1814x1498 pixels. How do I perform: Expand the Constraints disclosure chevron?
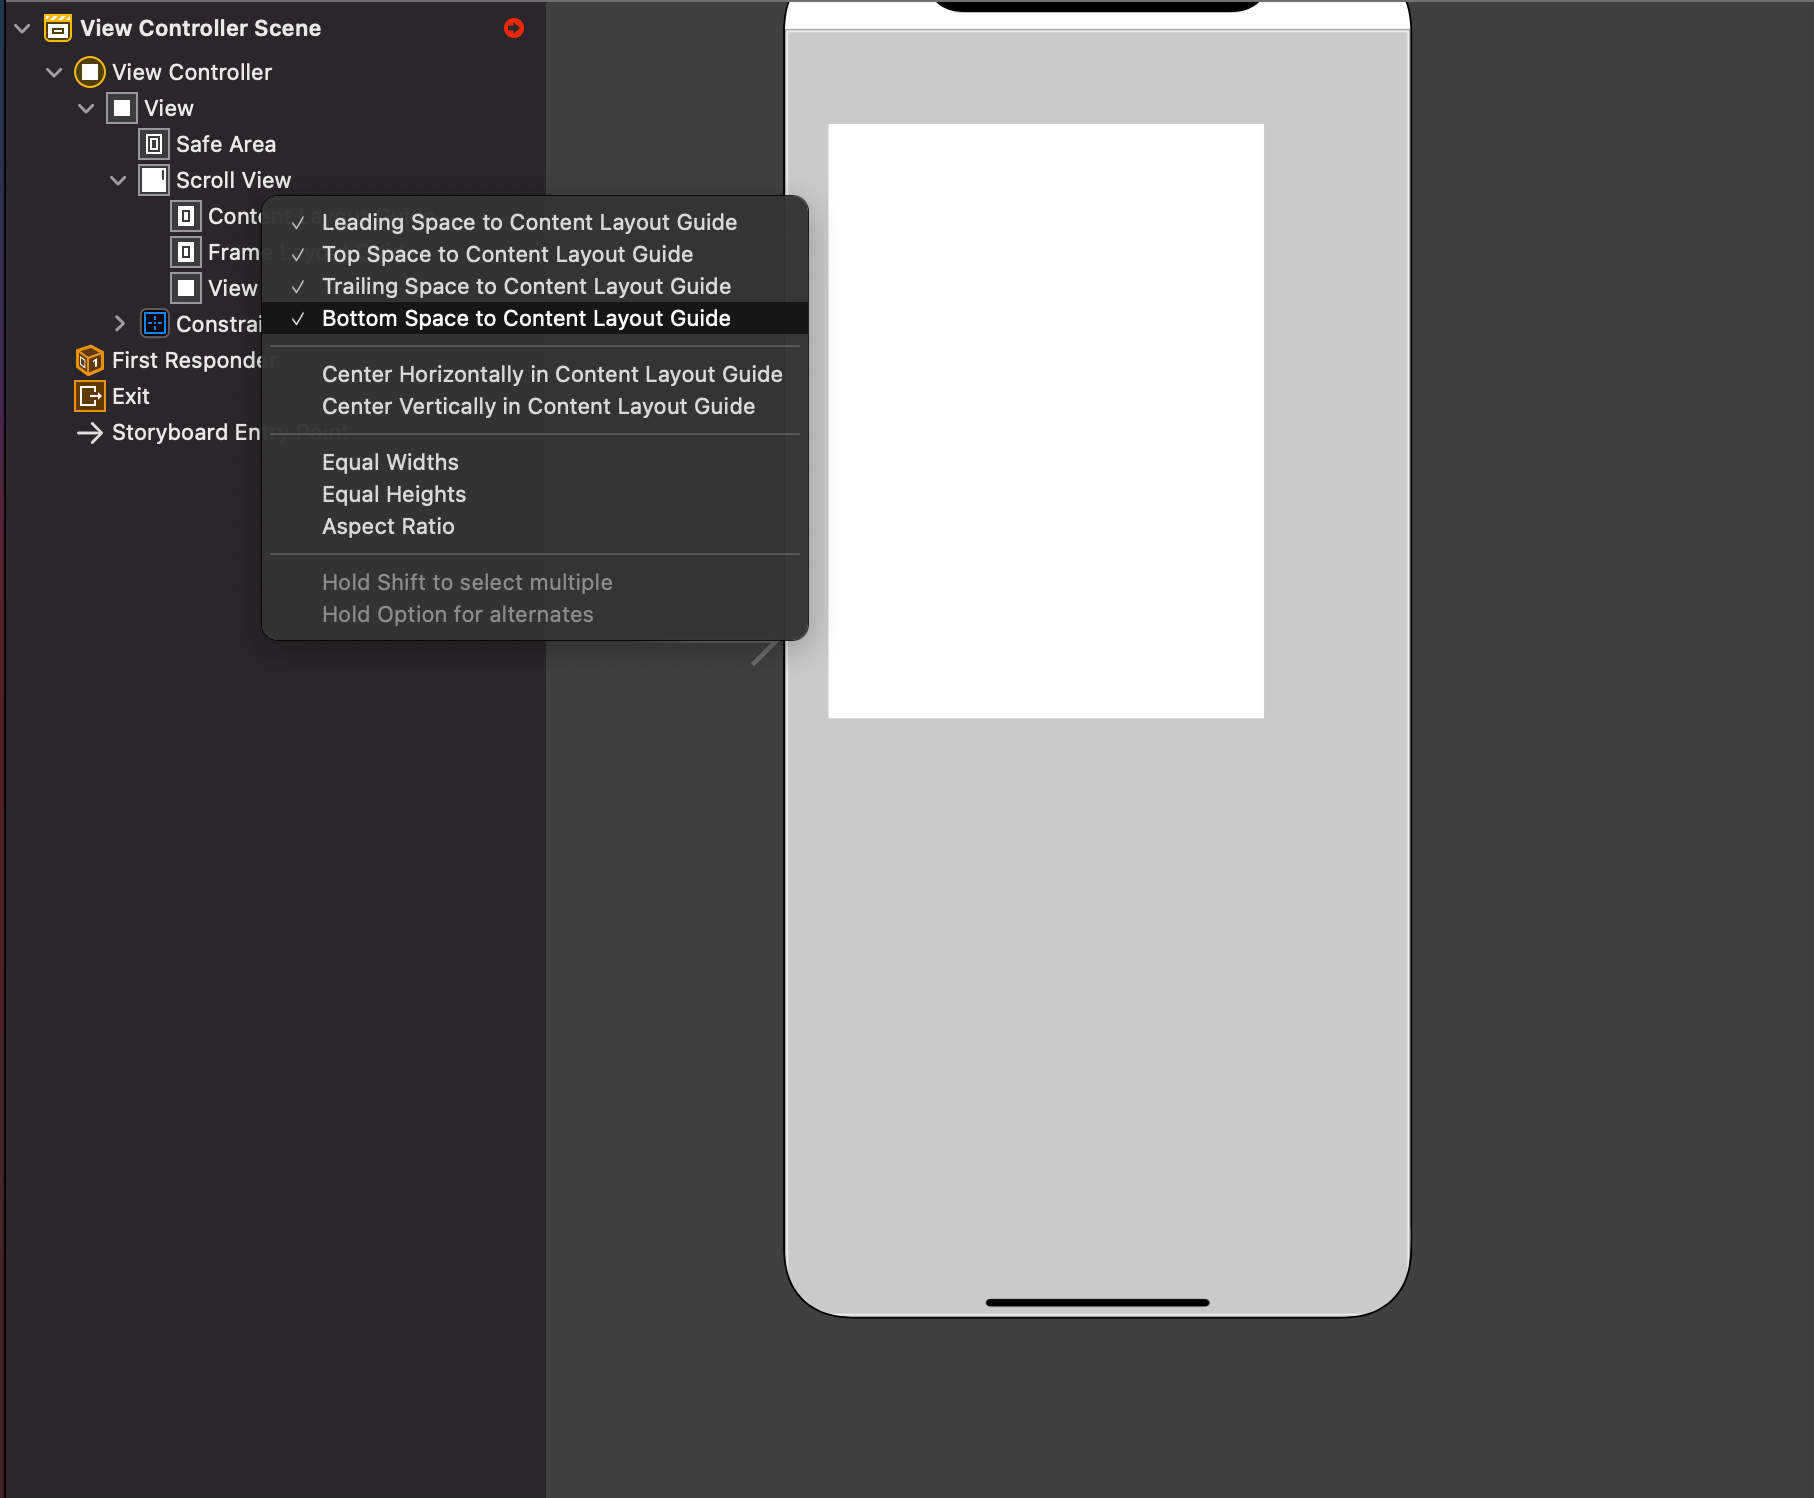(x=120, y=324)
